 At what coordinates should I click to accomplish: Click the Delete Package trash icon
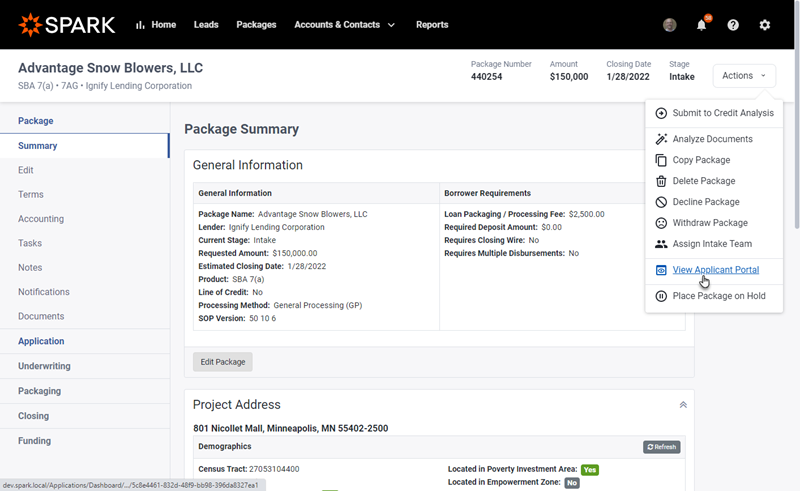661,181
